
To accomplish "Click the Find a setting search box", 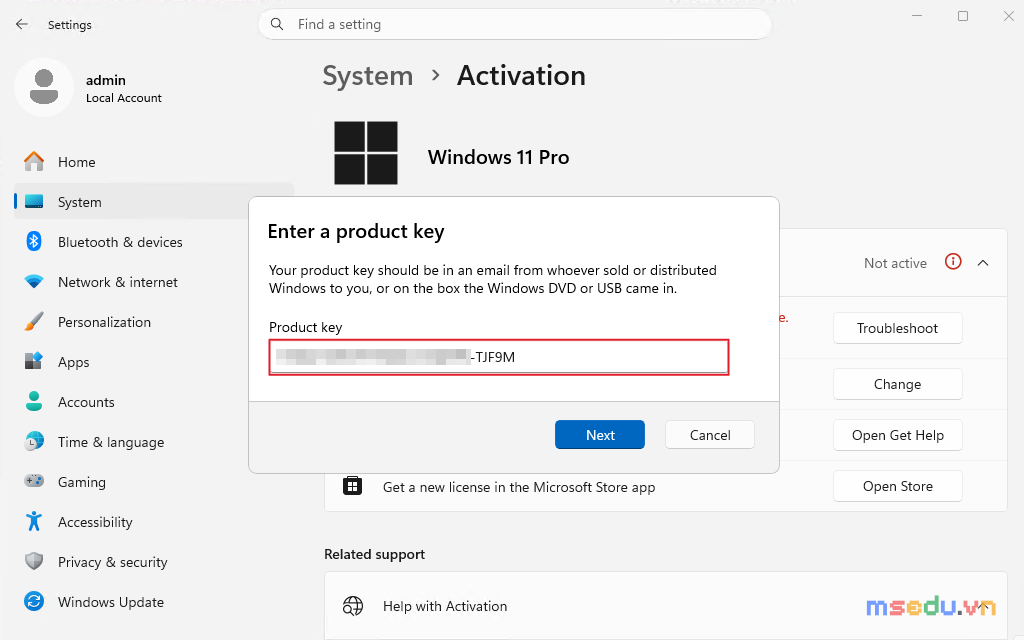I will click(515, 24).
